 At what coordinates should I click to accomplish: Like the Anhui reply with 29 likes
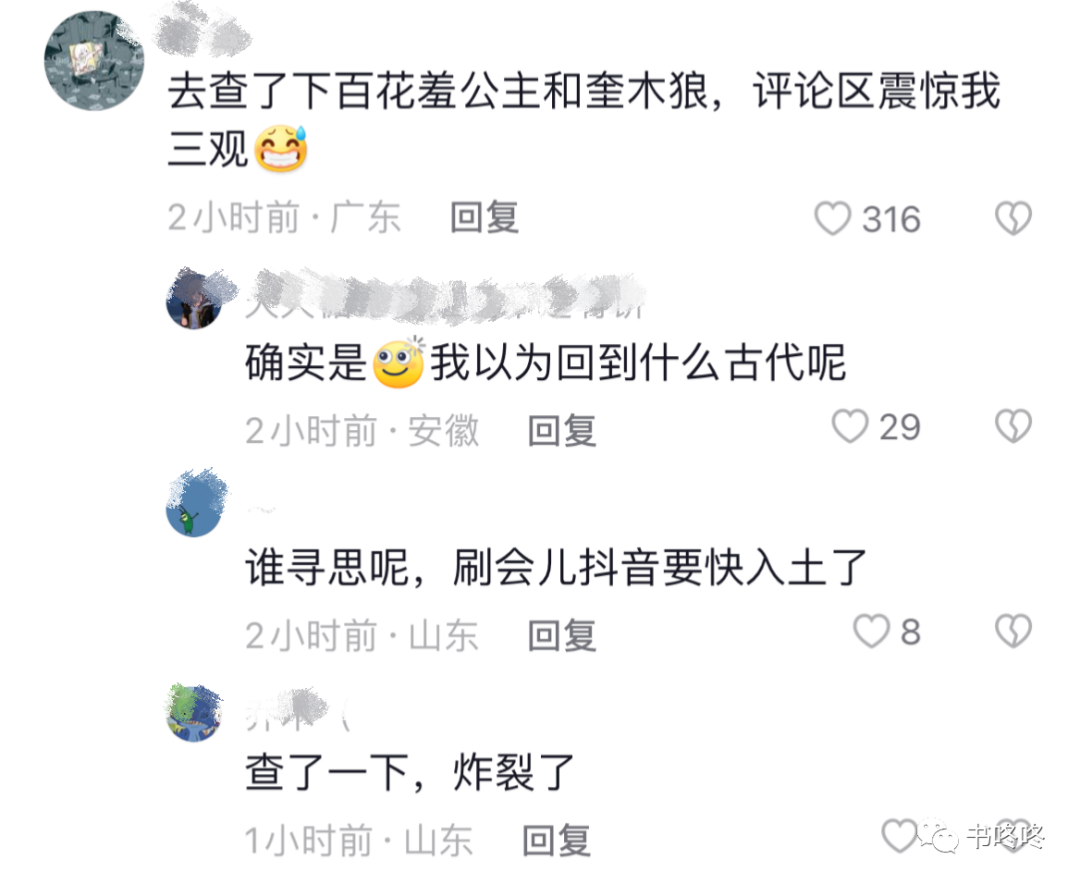[850, 426]
